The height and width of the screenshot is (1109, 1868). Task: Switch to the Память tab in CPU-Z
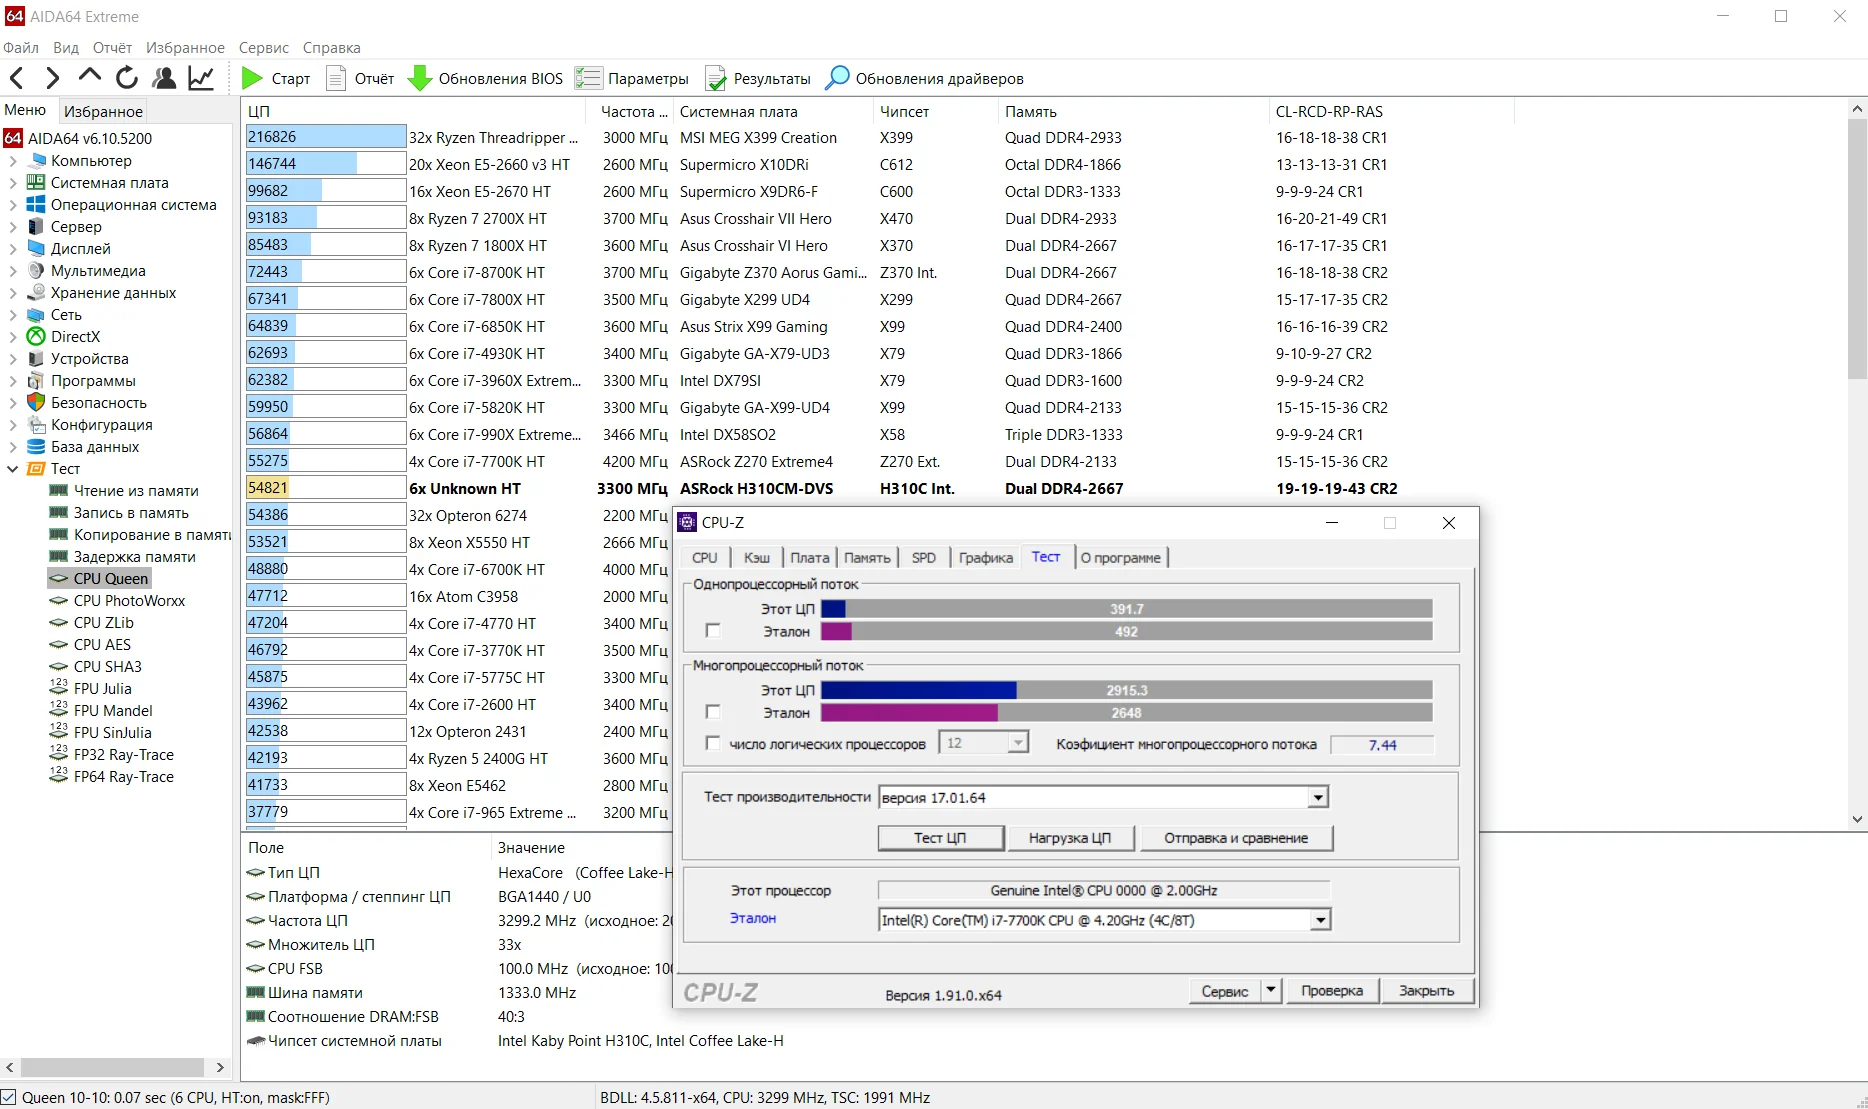[x=866, y=558]
